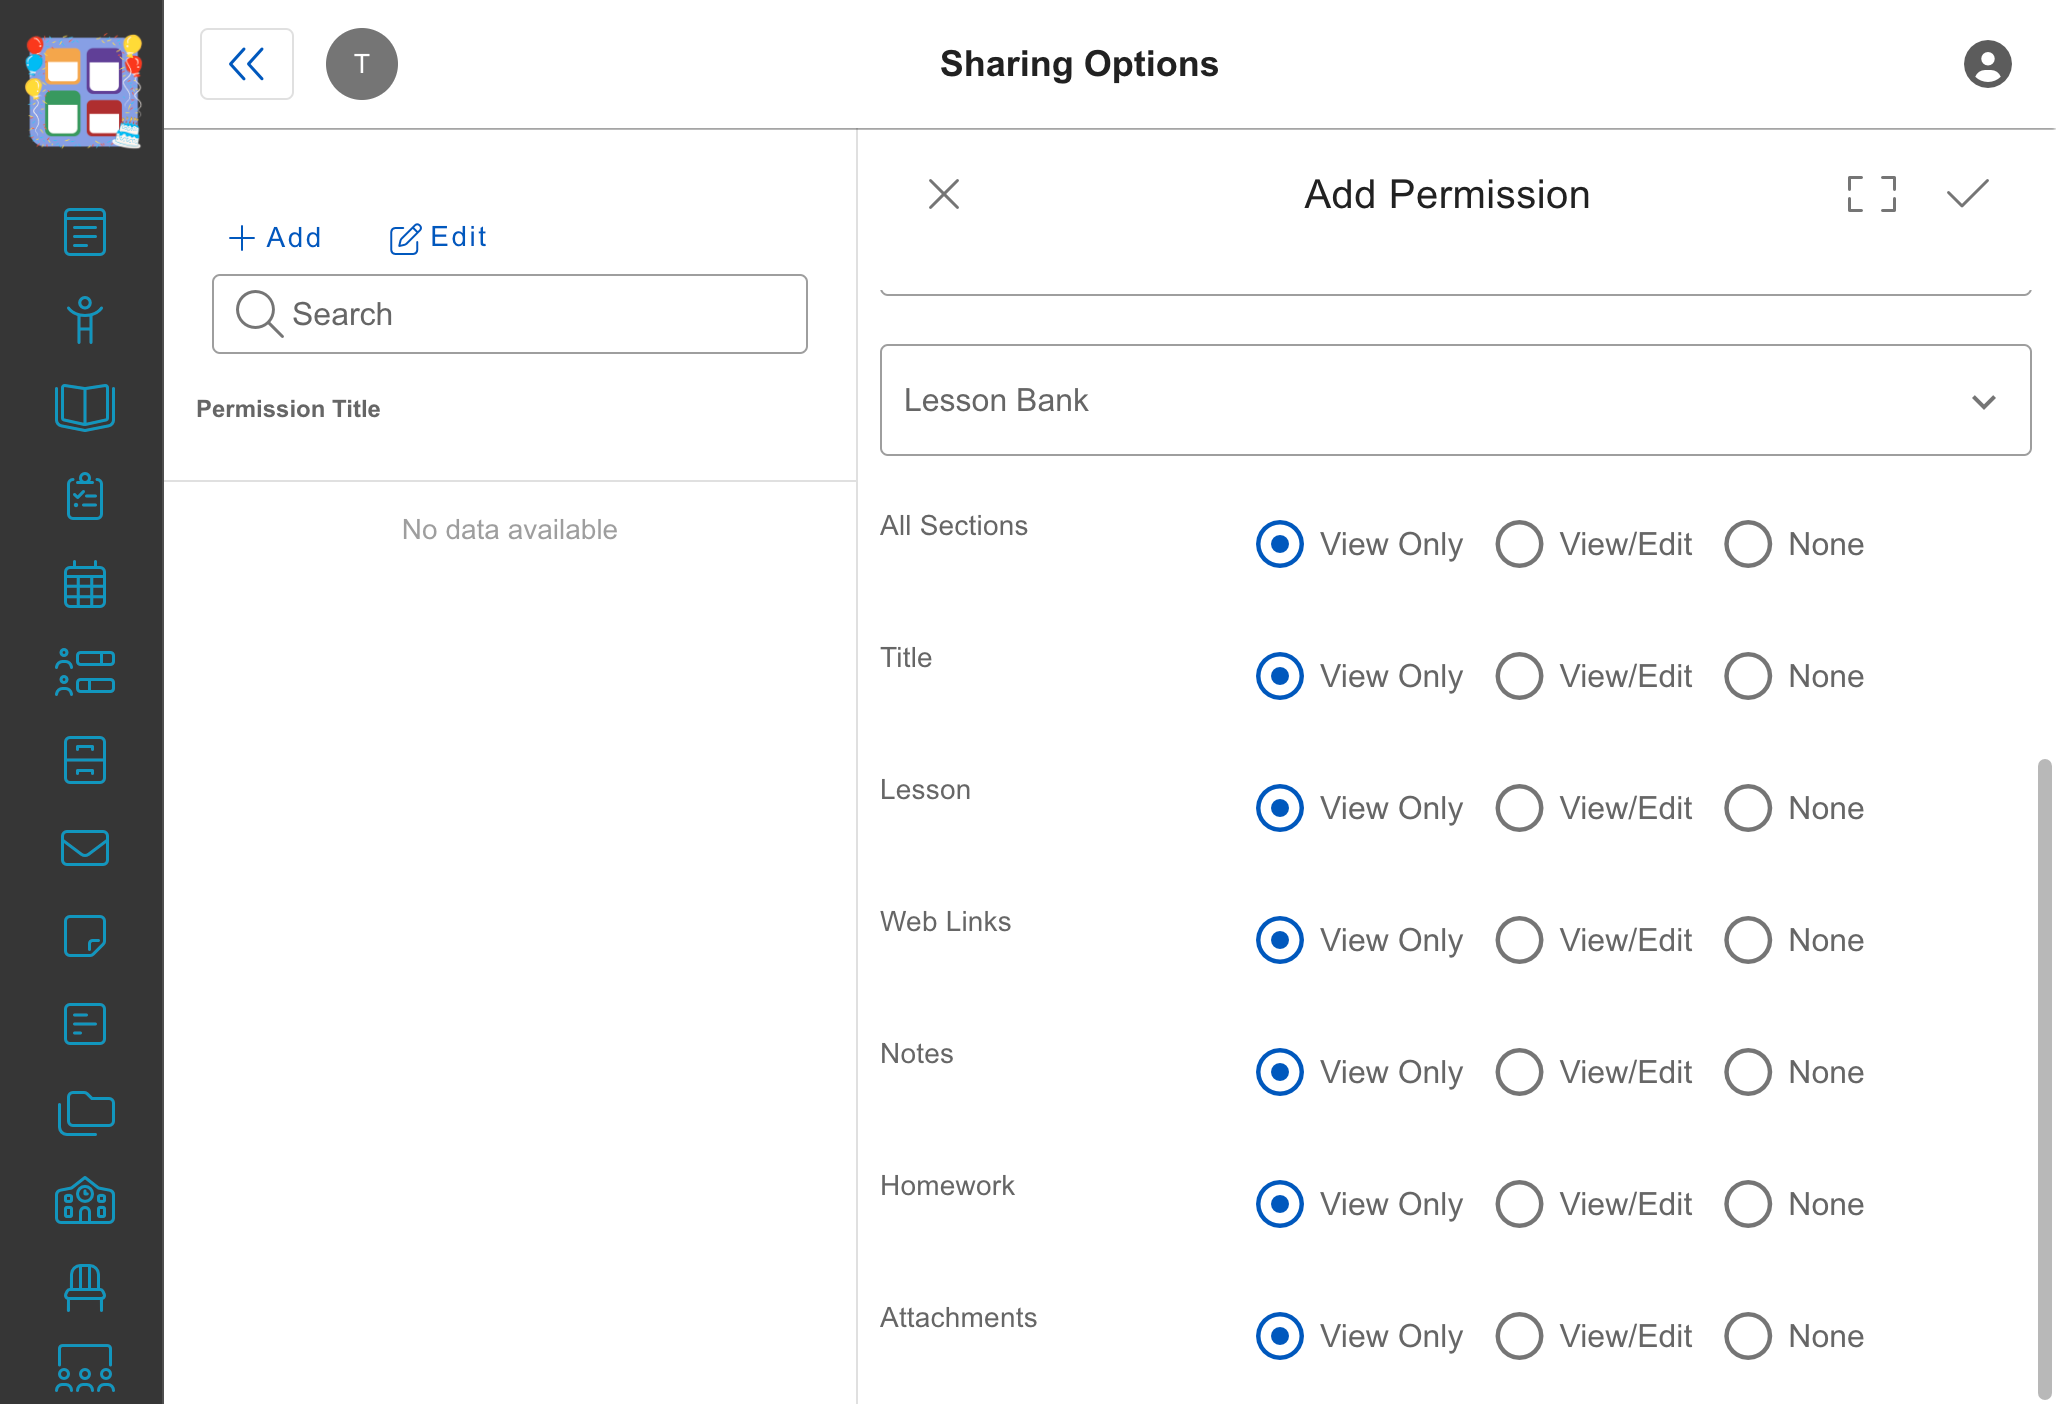Open the document lines icon in sidebar
The image size is (2056, 1404).
[x=85, y=1024]
